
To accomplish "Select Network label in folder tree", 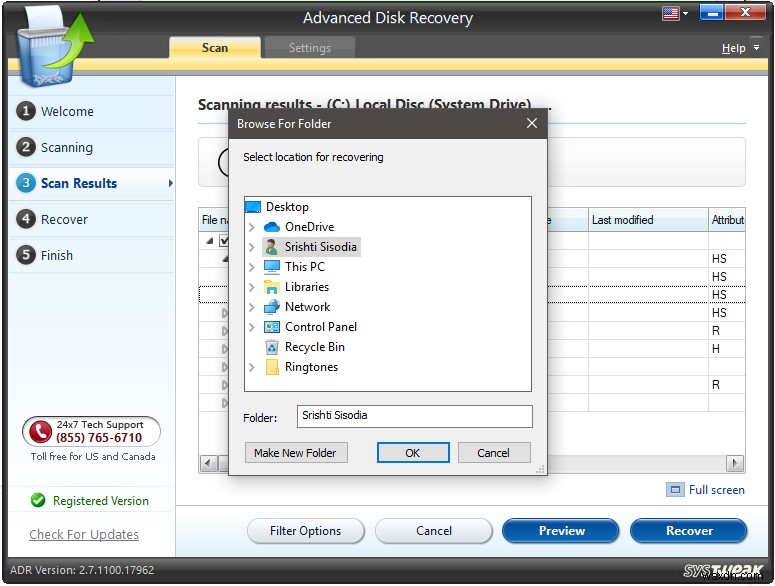I will pyautogui.click(x=307, y=307).
